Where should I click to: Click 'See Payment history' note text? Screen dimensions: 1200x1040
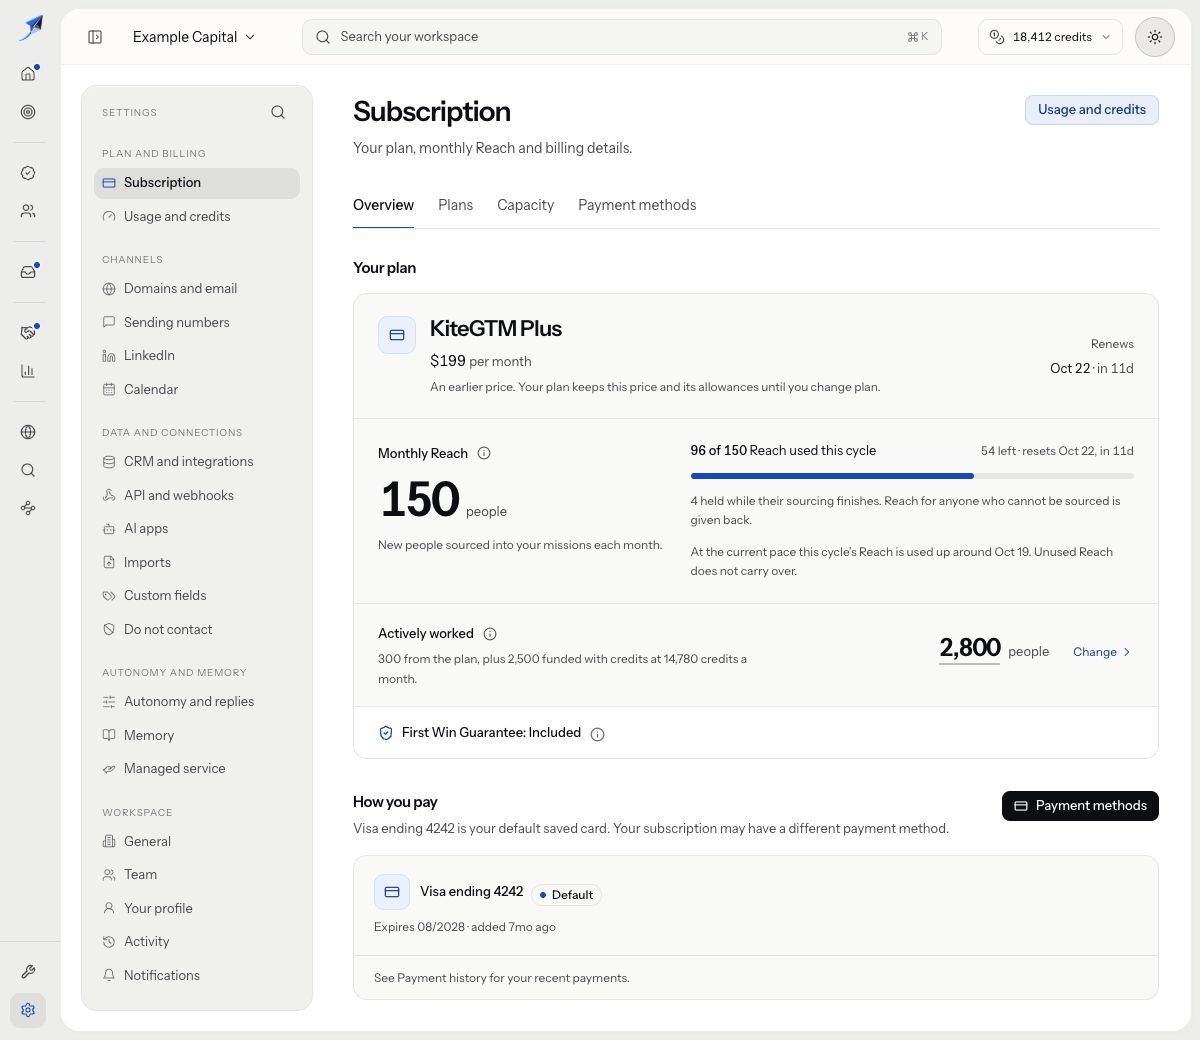coord(502,978)
